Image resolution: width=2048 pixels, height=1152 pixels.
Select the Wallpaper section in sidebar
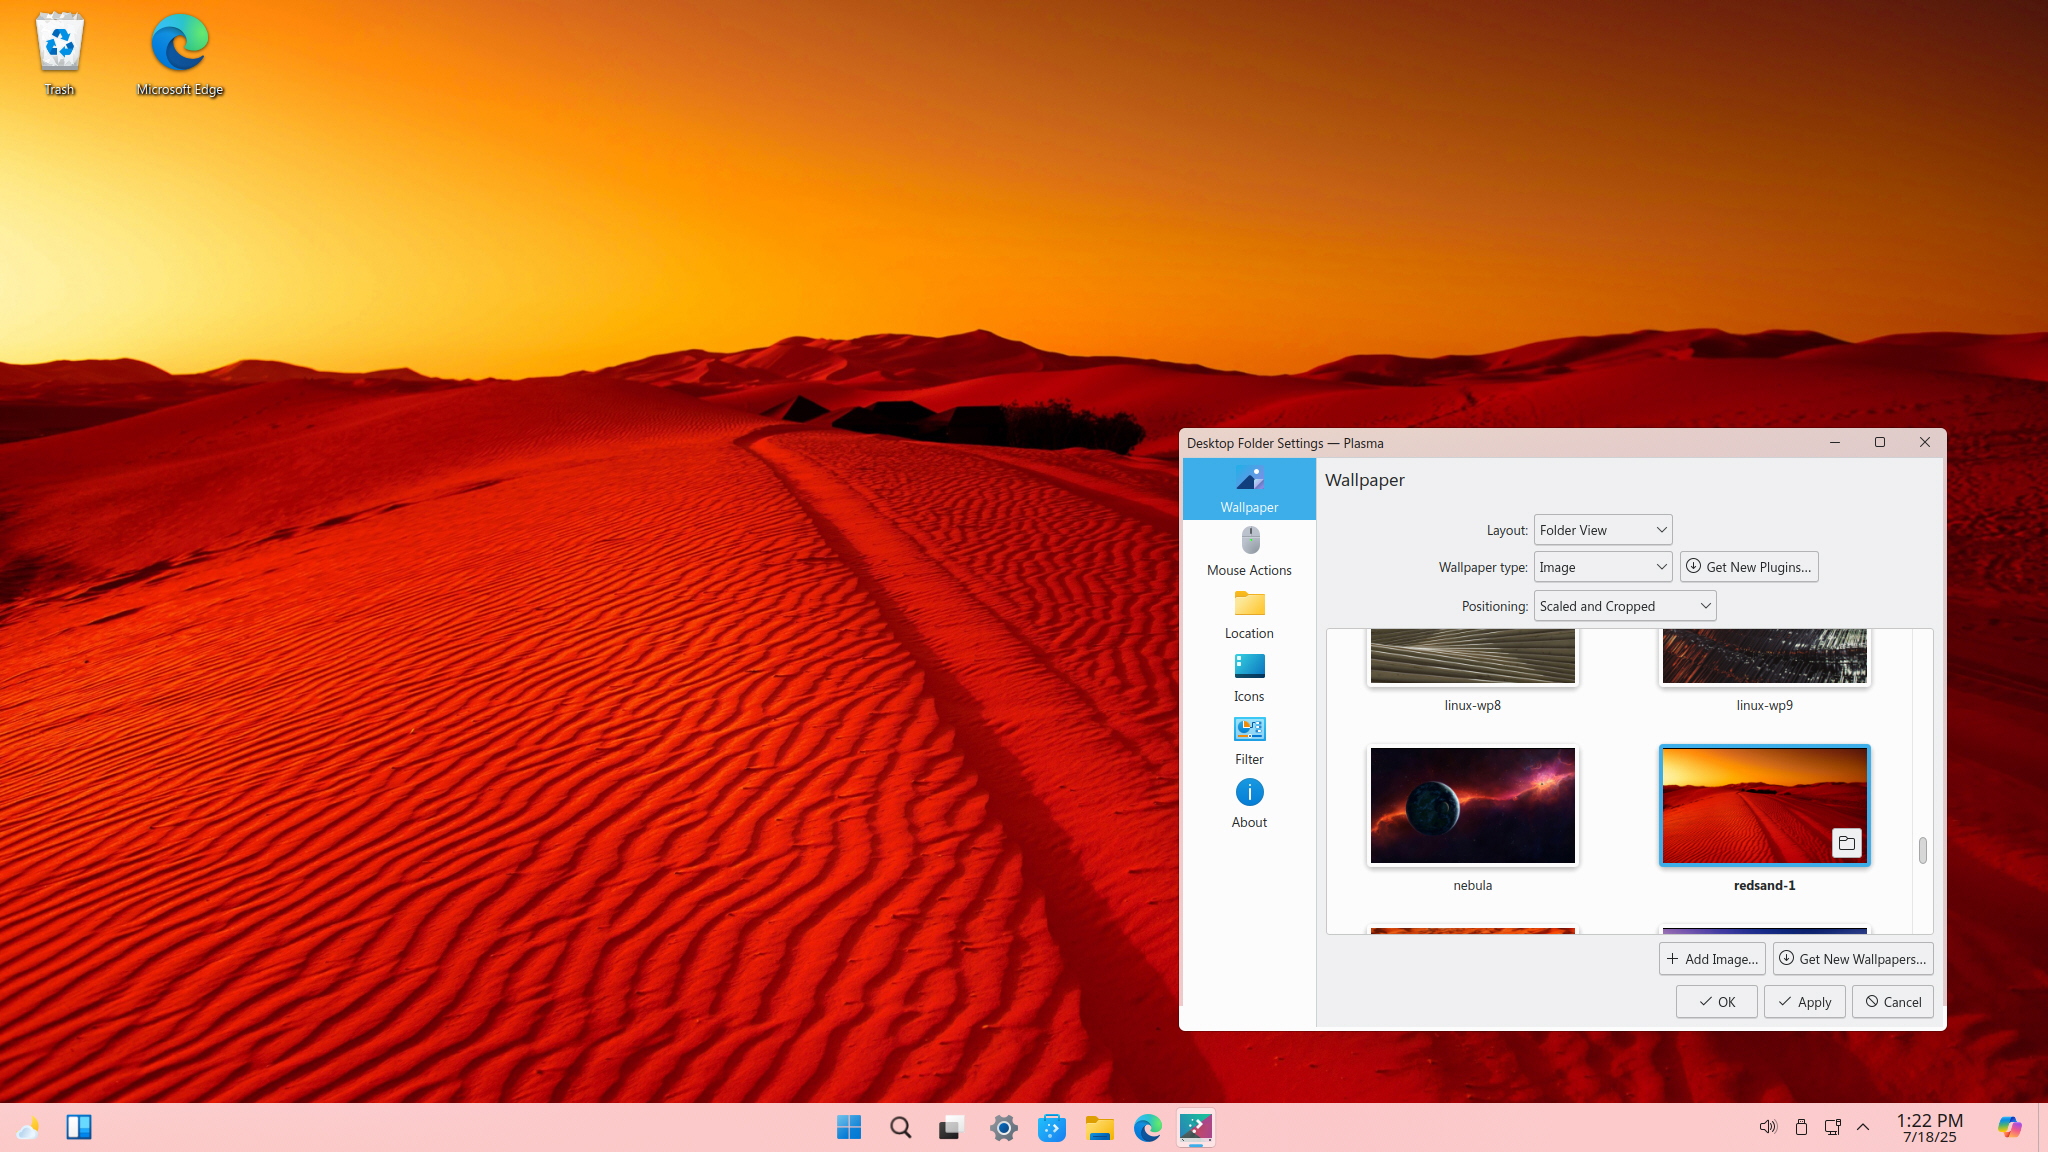pos(1249,489)
